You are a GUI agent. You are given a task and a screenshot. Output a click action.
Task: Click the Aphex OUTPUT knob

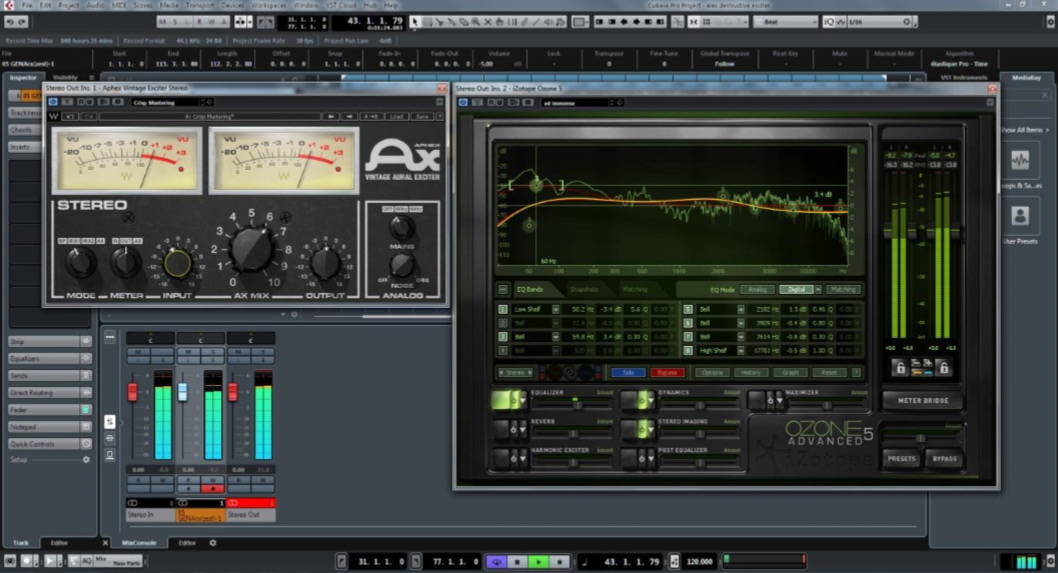[326, 263]
